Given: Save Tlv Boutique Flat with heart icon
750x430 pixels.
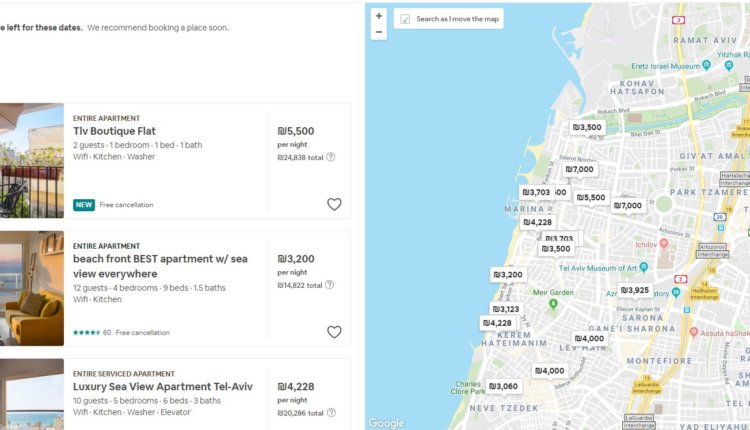Looking at the screenshot, I should pyautogui.click(x=334, y=204).
